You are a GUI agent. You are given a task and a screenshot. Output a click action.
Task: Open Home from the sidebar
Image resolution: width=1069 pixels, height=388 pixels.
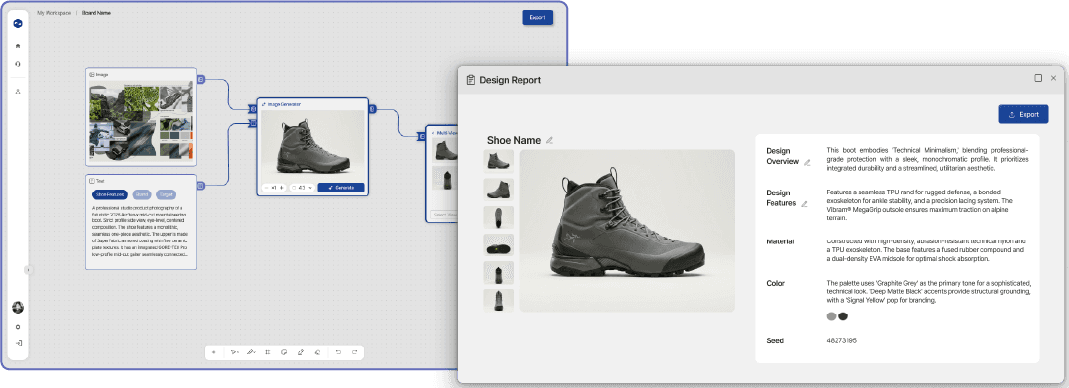pyautogui.click(x=18, y=46)
